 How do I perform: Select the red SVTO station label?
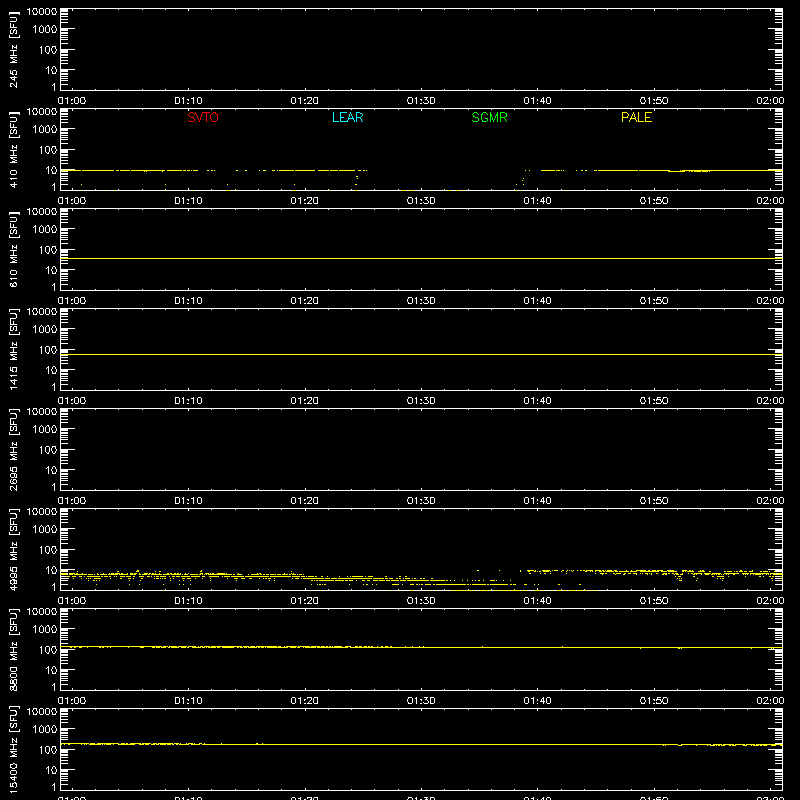coord(203,117)
